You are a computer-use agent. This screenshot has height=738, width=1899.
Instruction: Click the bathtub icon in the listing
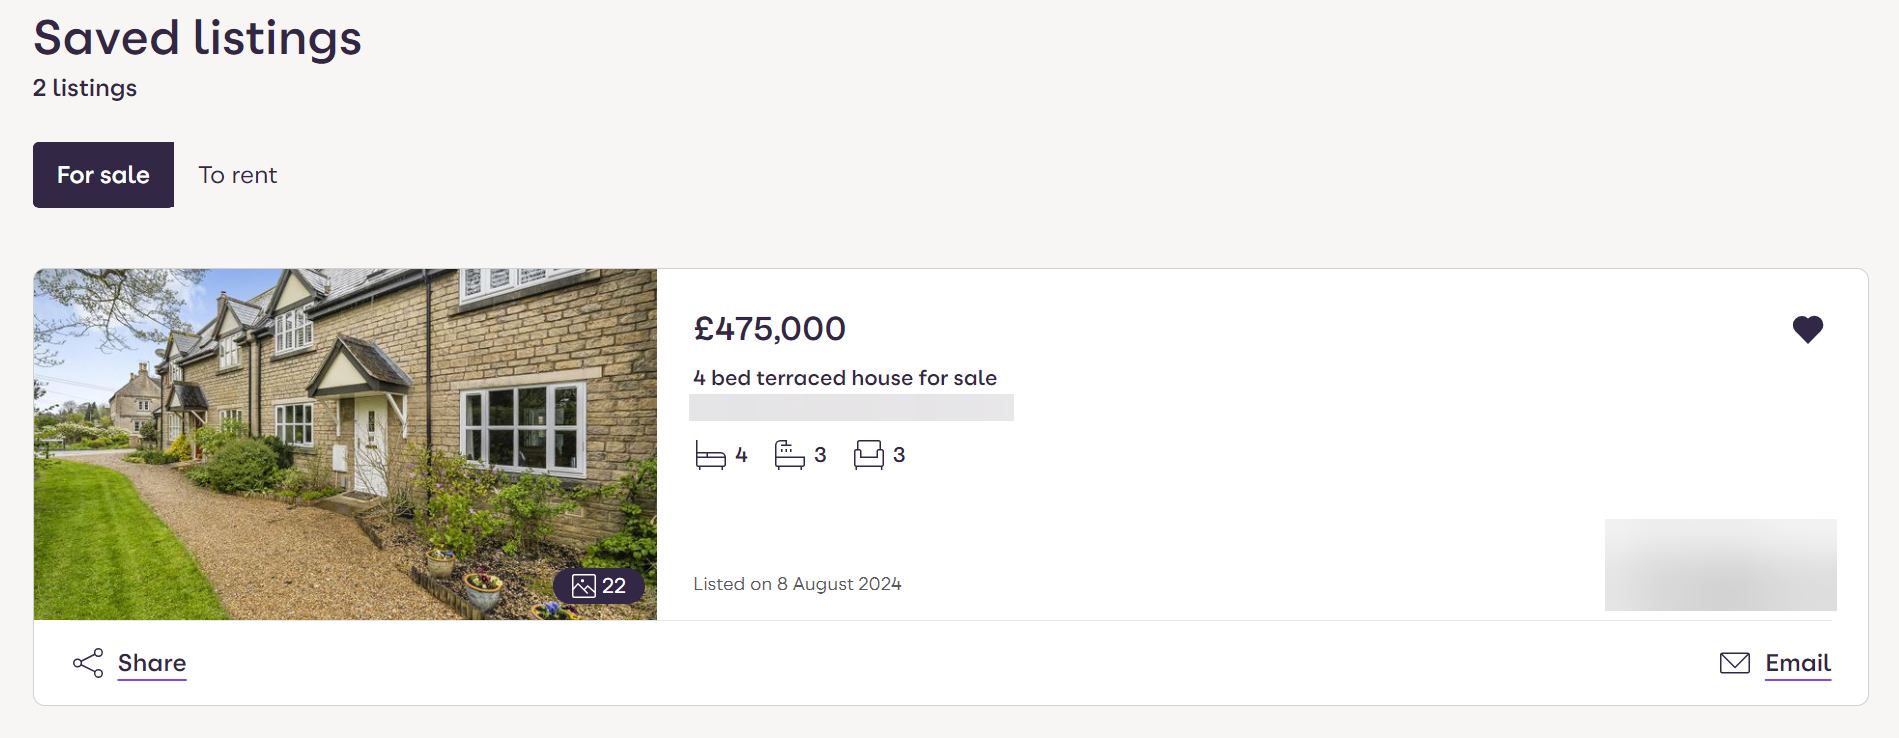[789, 455]
